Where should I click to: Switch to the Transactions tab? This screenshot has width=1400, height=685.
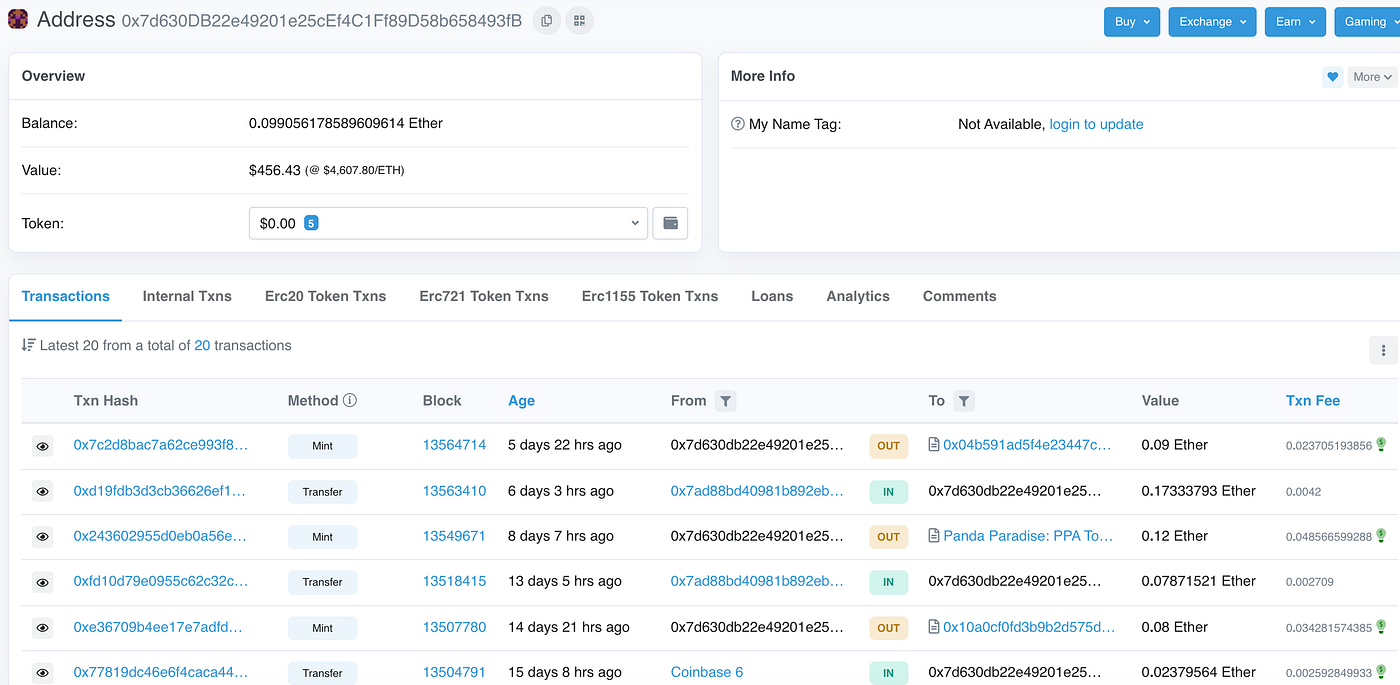66,296
